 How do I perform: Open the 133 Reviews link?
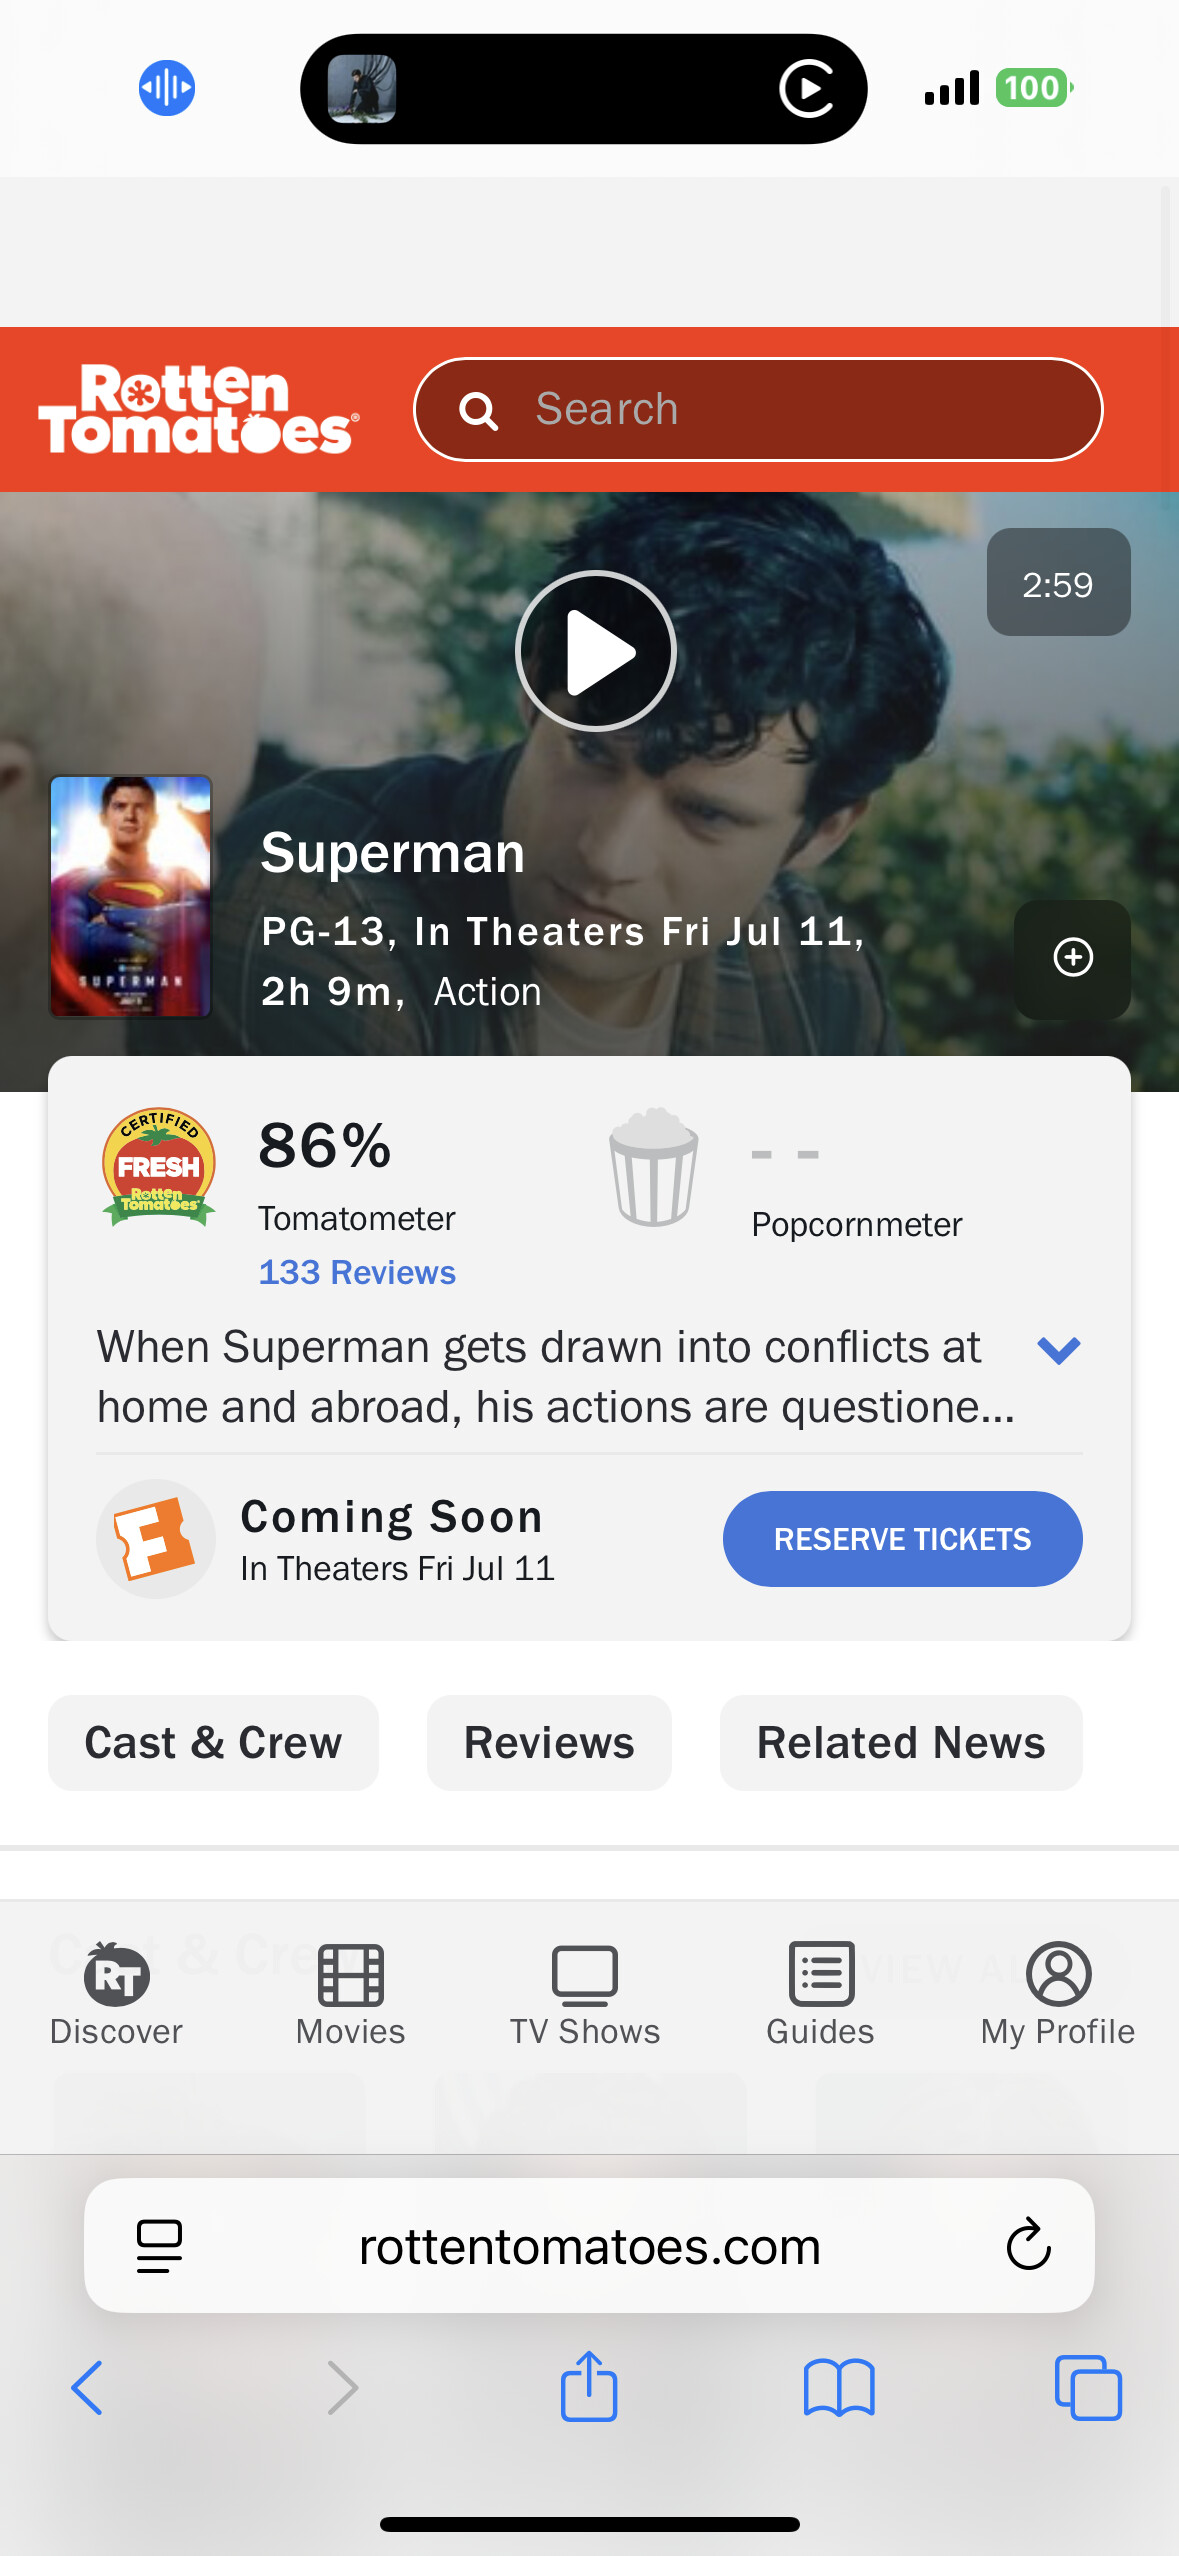pyautogui.click(x=357, y=1272)
